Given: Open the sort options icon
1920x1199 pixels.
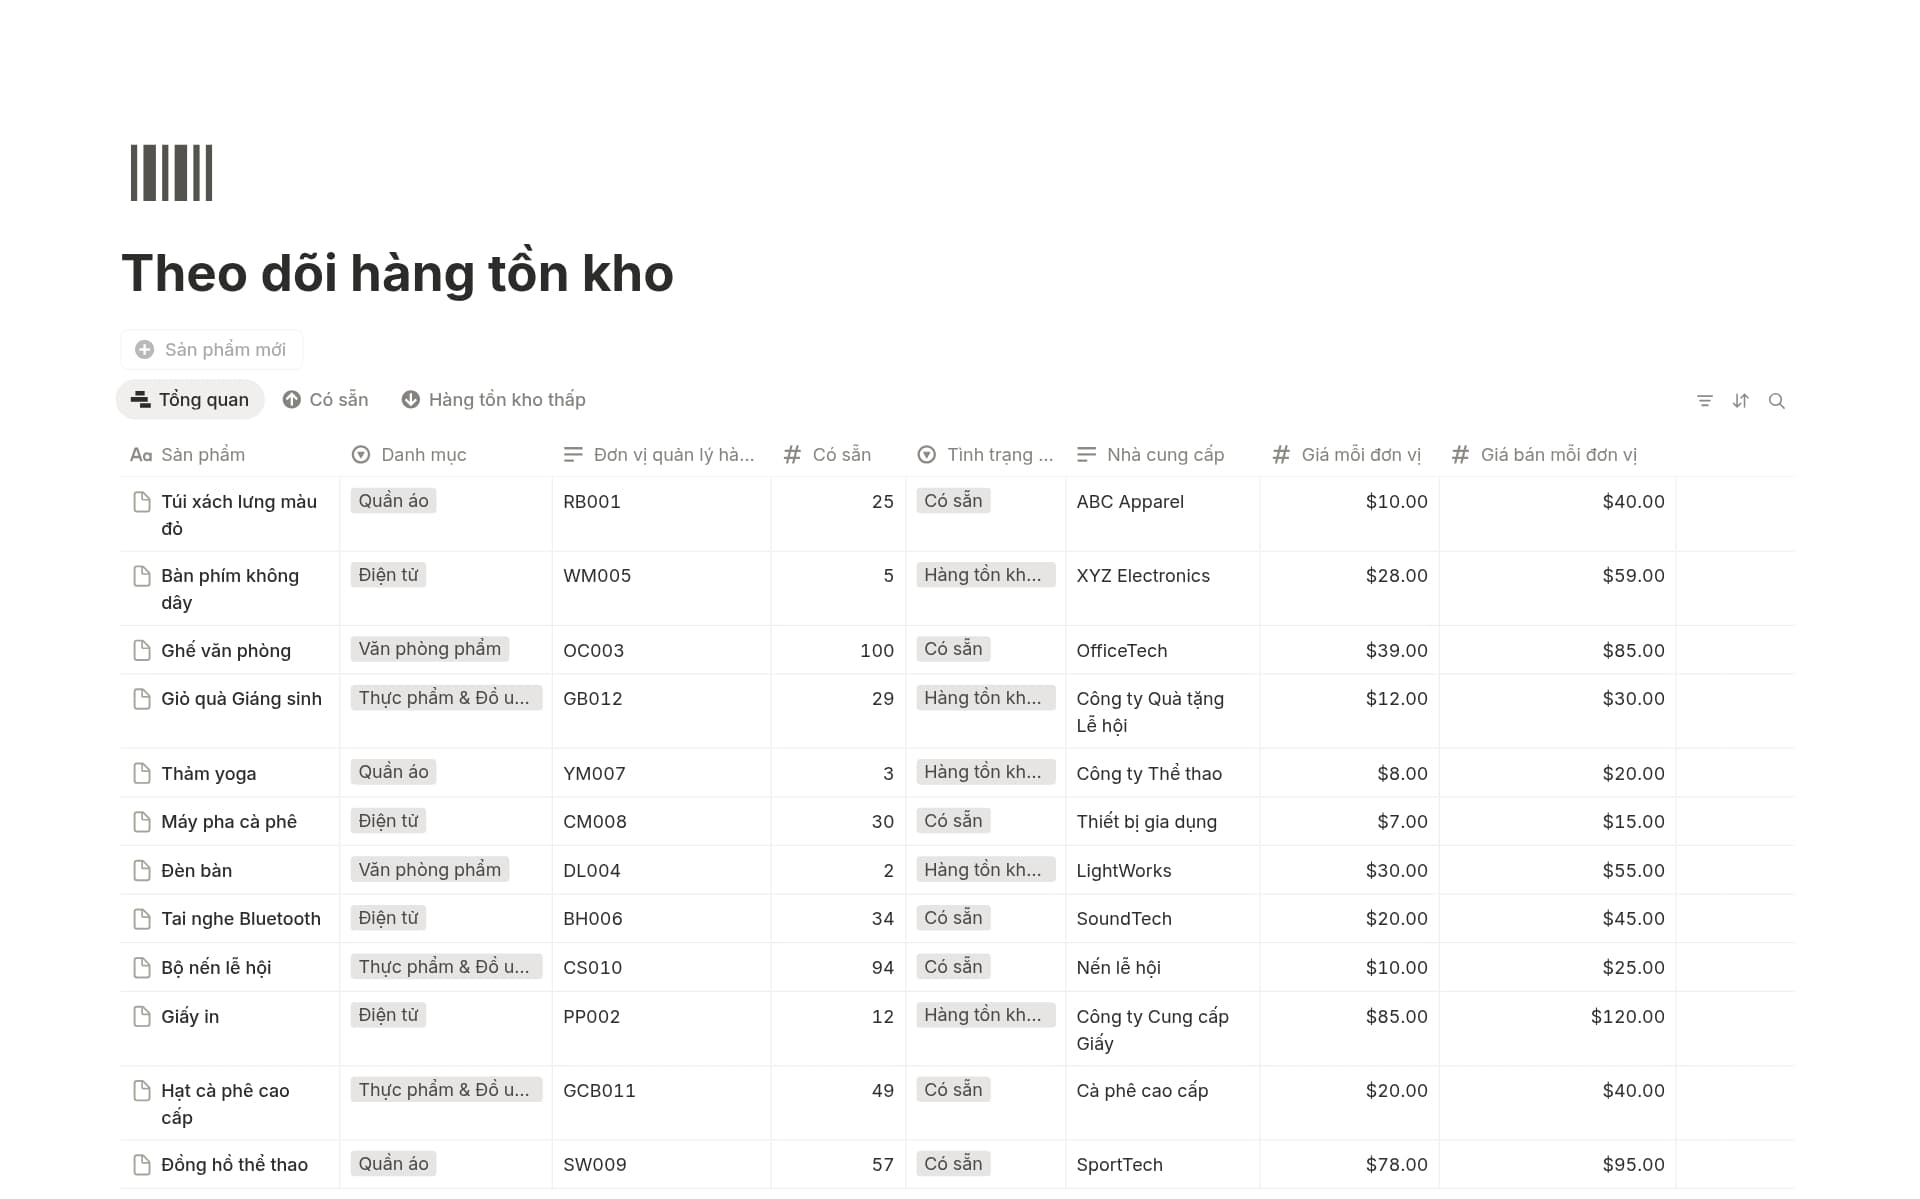Looking at the screenshot, I should (1741, 401).
